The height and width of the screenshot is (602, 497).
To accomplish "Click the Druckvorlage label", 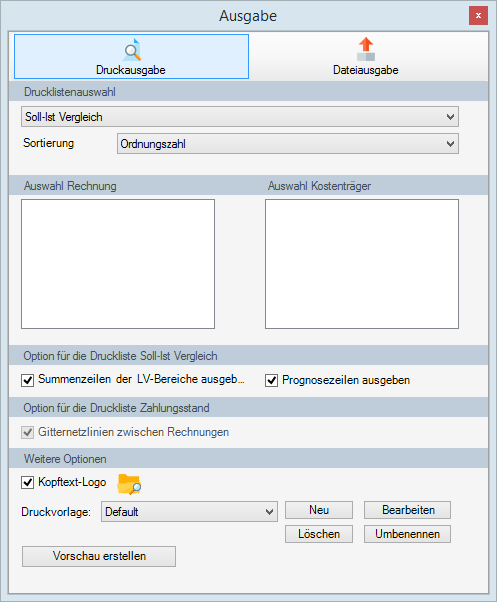I will coord(56,512).
